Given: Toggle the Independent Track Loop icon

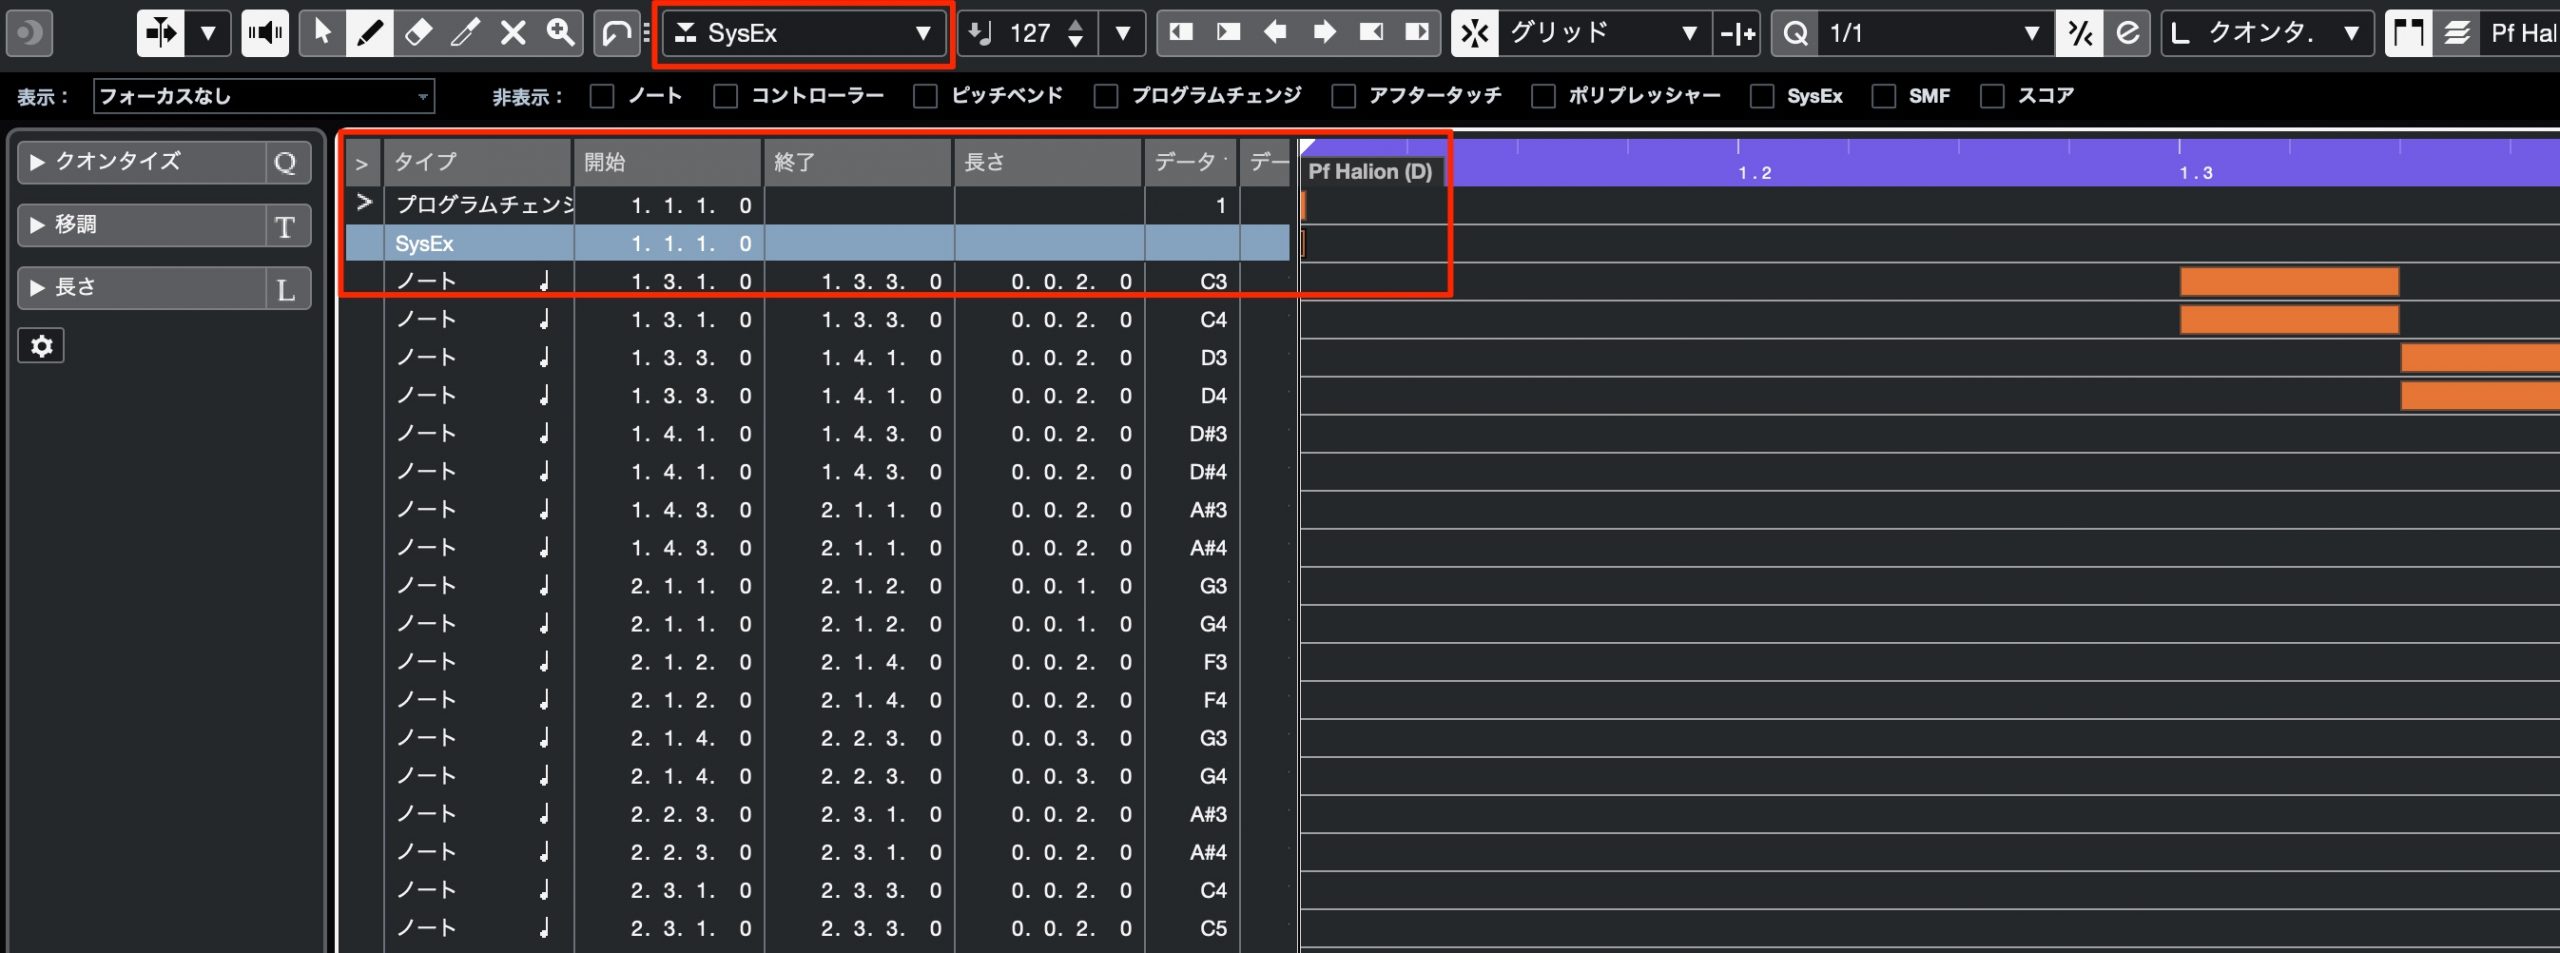Looking at the screenshot, I should tap(616, 33).
